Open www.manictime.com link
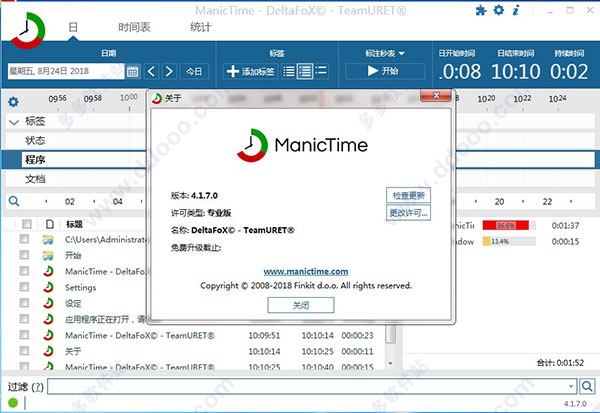 (306, 272)
